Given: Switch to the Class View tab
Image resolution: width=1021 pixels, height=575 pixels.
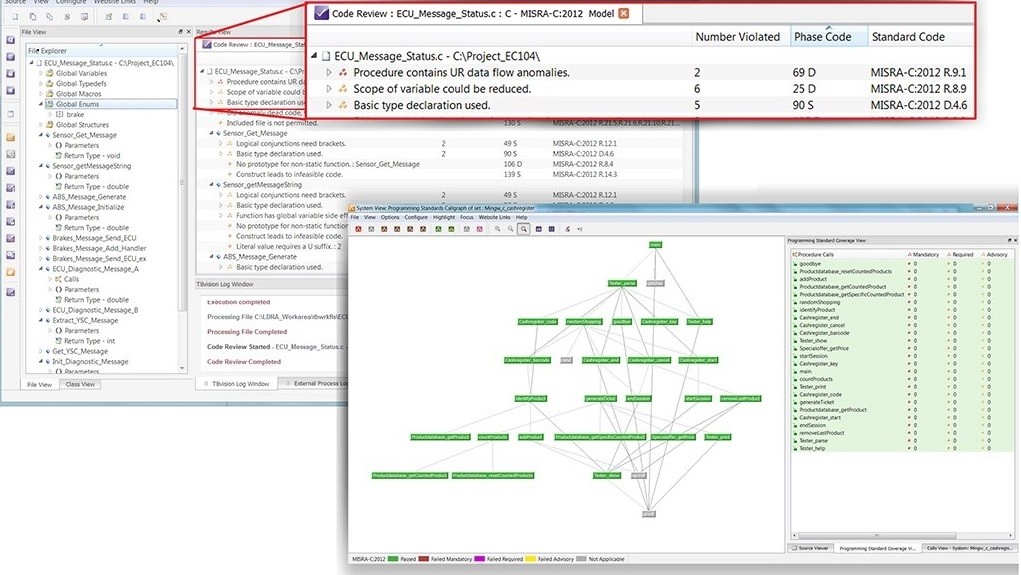Looking at the screenshot, I should click(x=80, y=384).
